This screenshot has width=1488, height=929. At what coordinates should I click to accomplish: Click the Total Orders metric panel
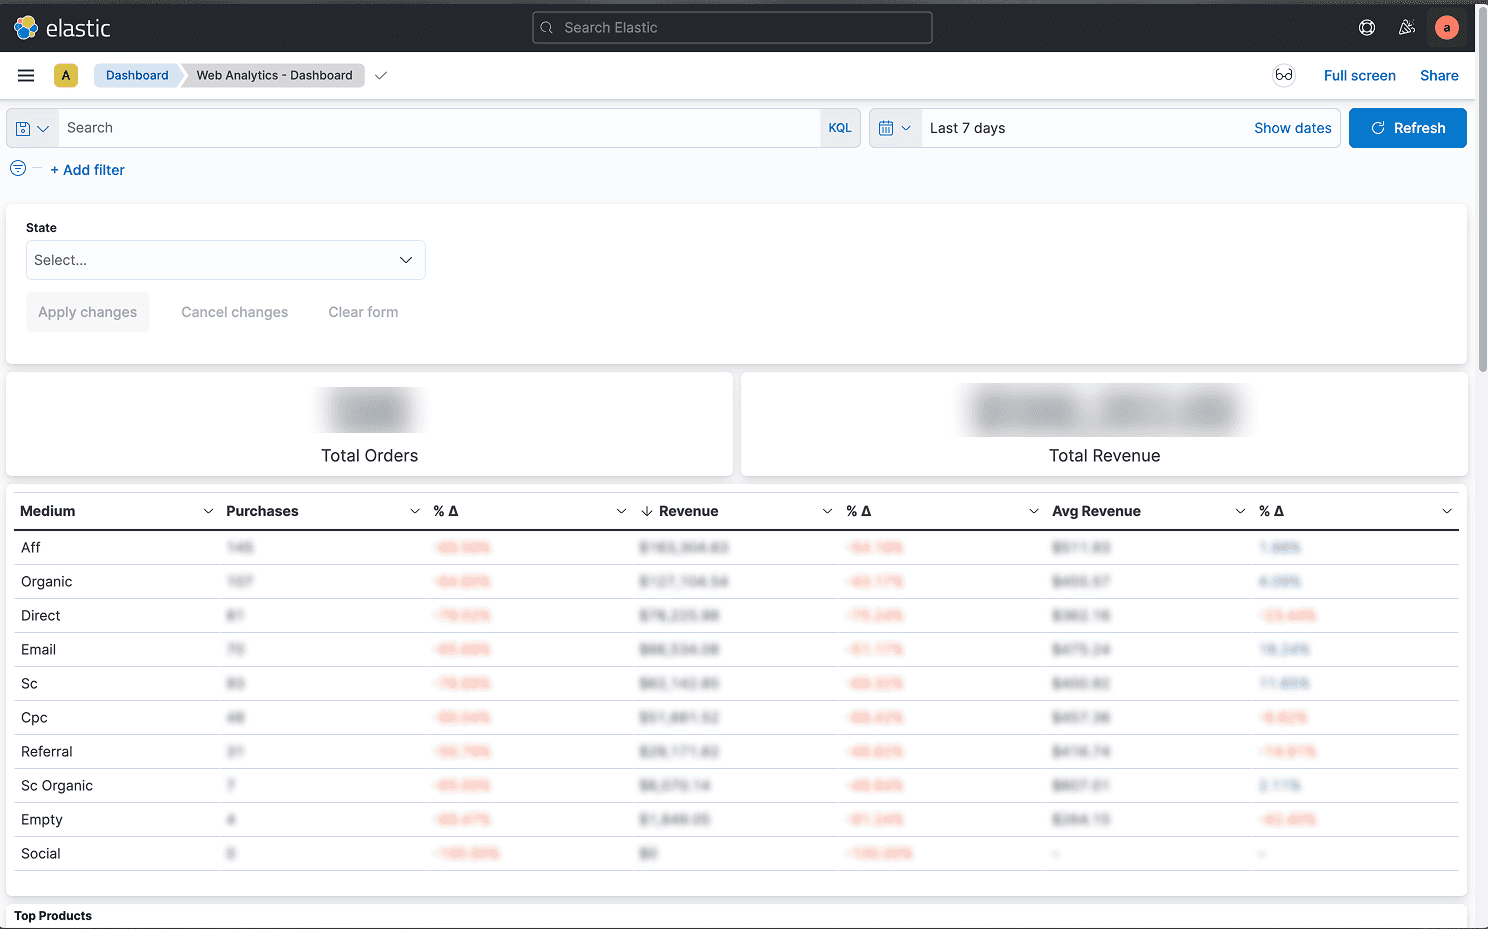(369, 424)
